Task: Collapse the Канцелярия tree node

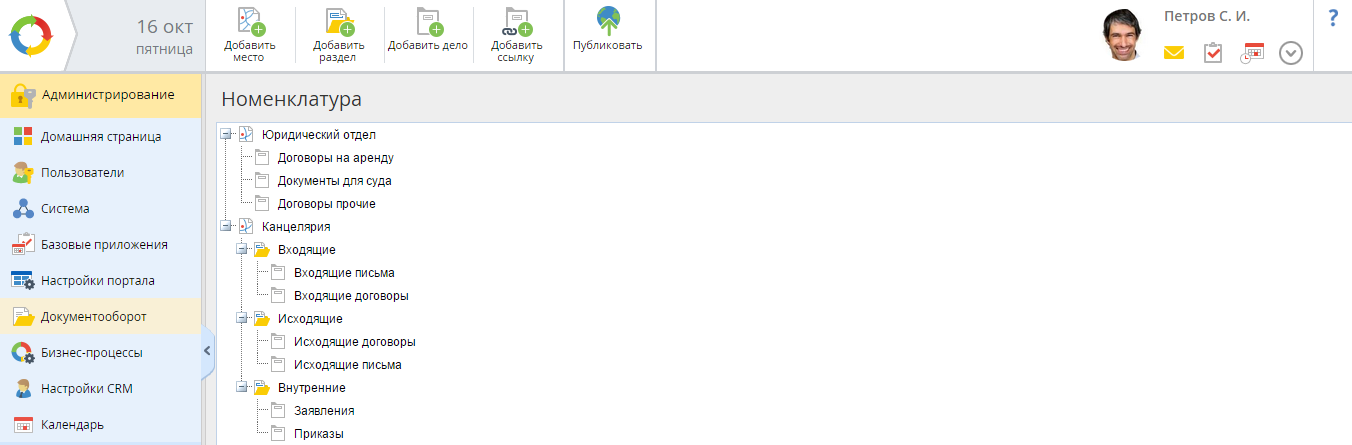Action: pyautogui.click(x=226, y=226)
